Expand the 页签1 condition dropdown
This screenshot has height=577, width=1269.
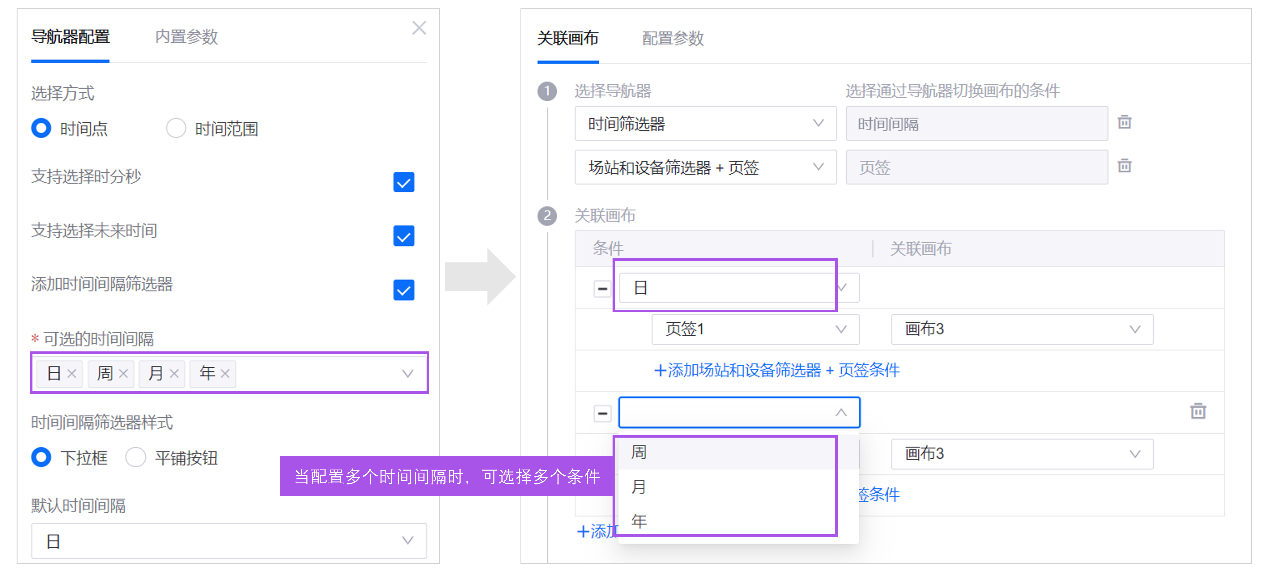[755, 329]
